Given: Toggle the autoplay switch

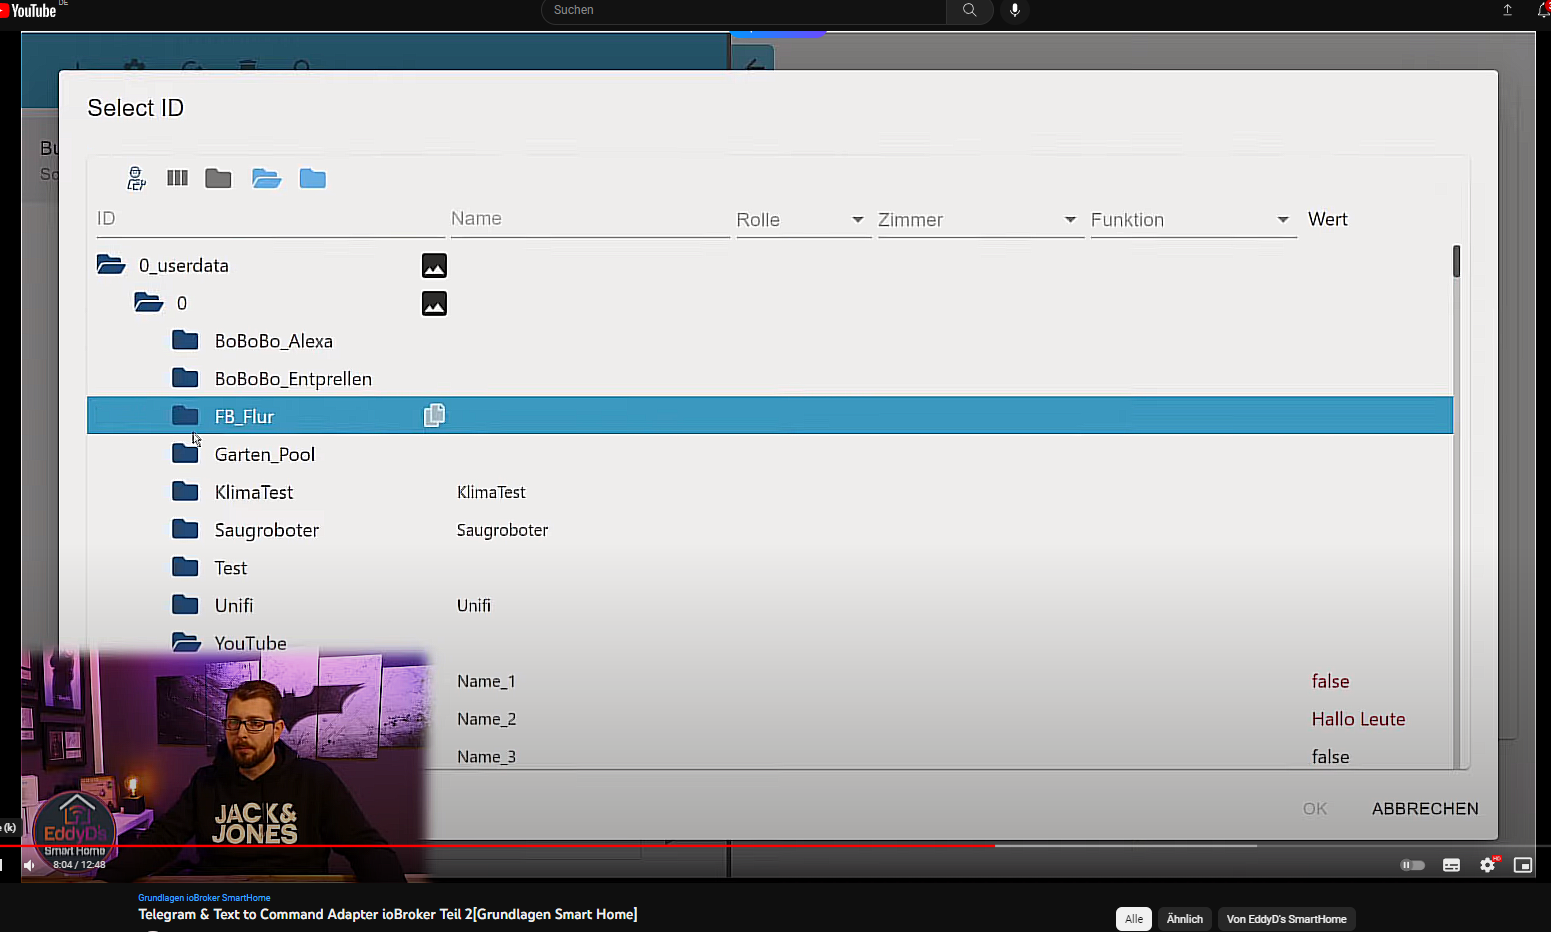Looking at the screenshot, I should (1412, 865).
